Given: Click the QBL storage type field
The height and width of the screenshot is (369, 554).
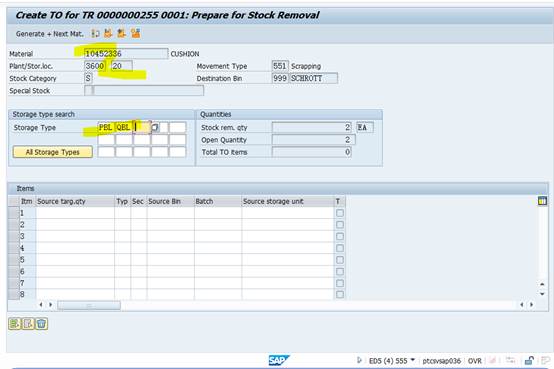Looking at the screenshot, I should tap(124, 127).
